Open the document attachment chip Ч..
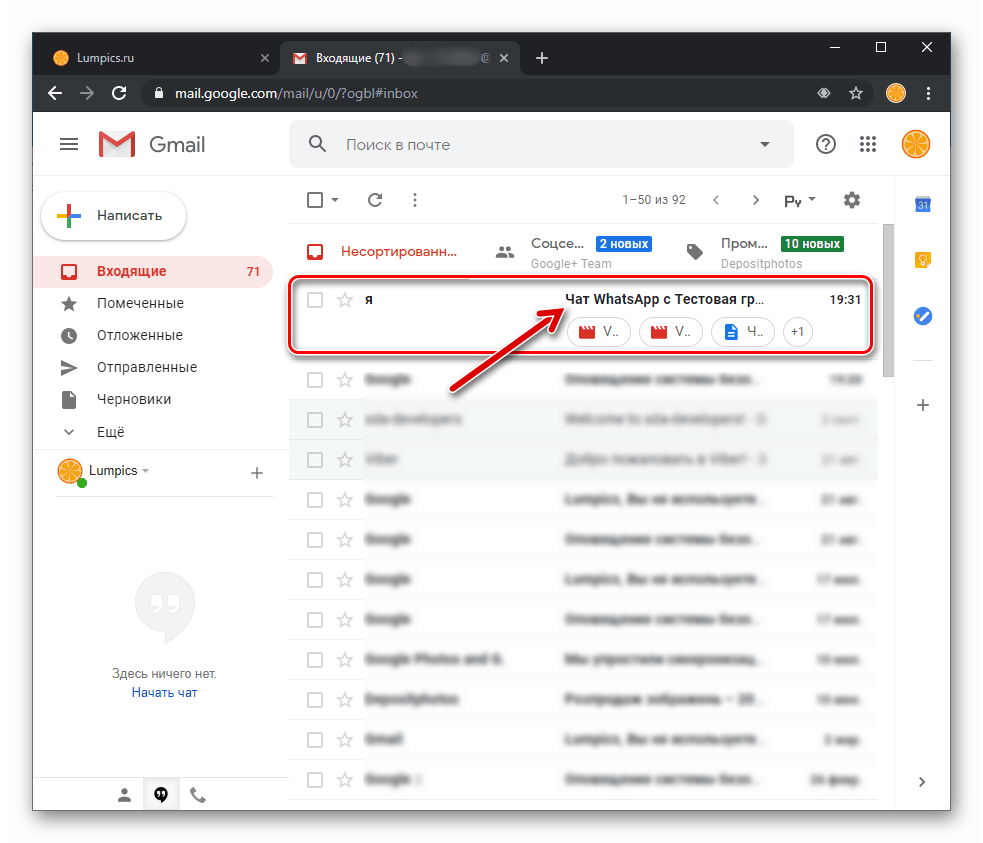The width and height of the screenshot is (983, 843). (x=743, y=332)
